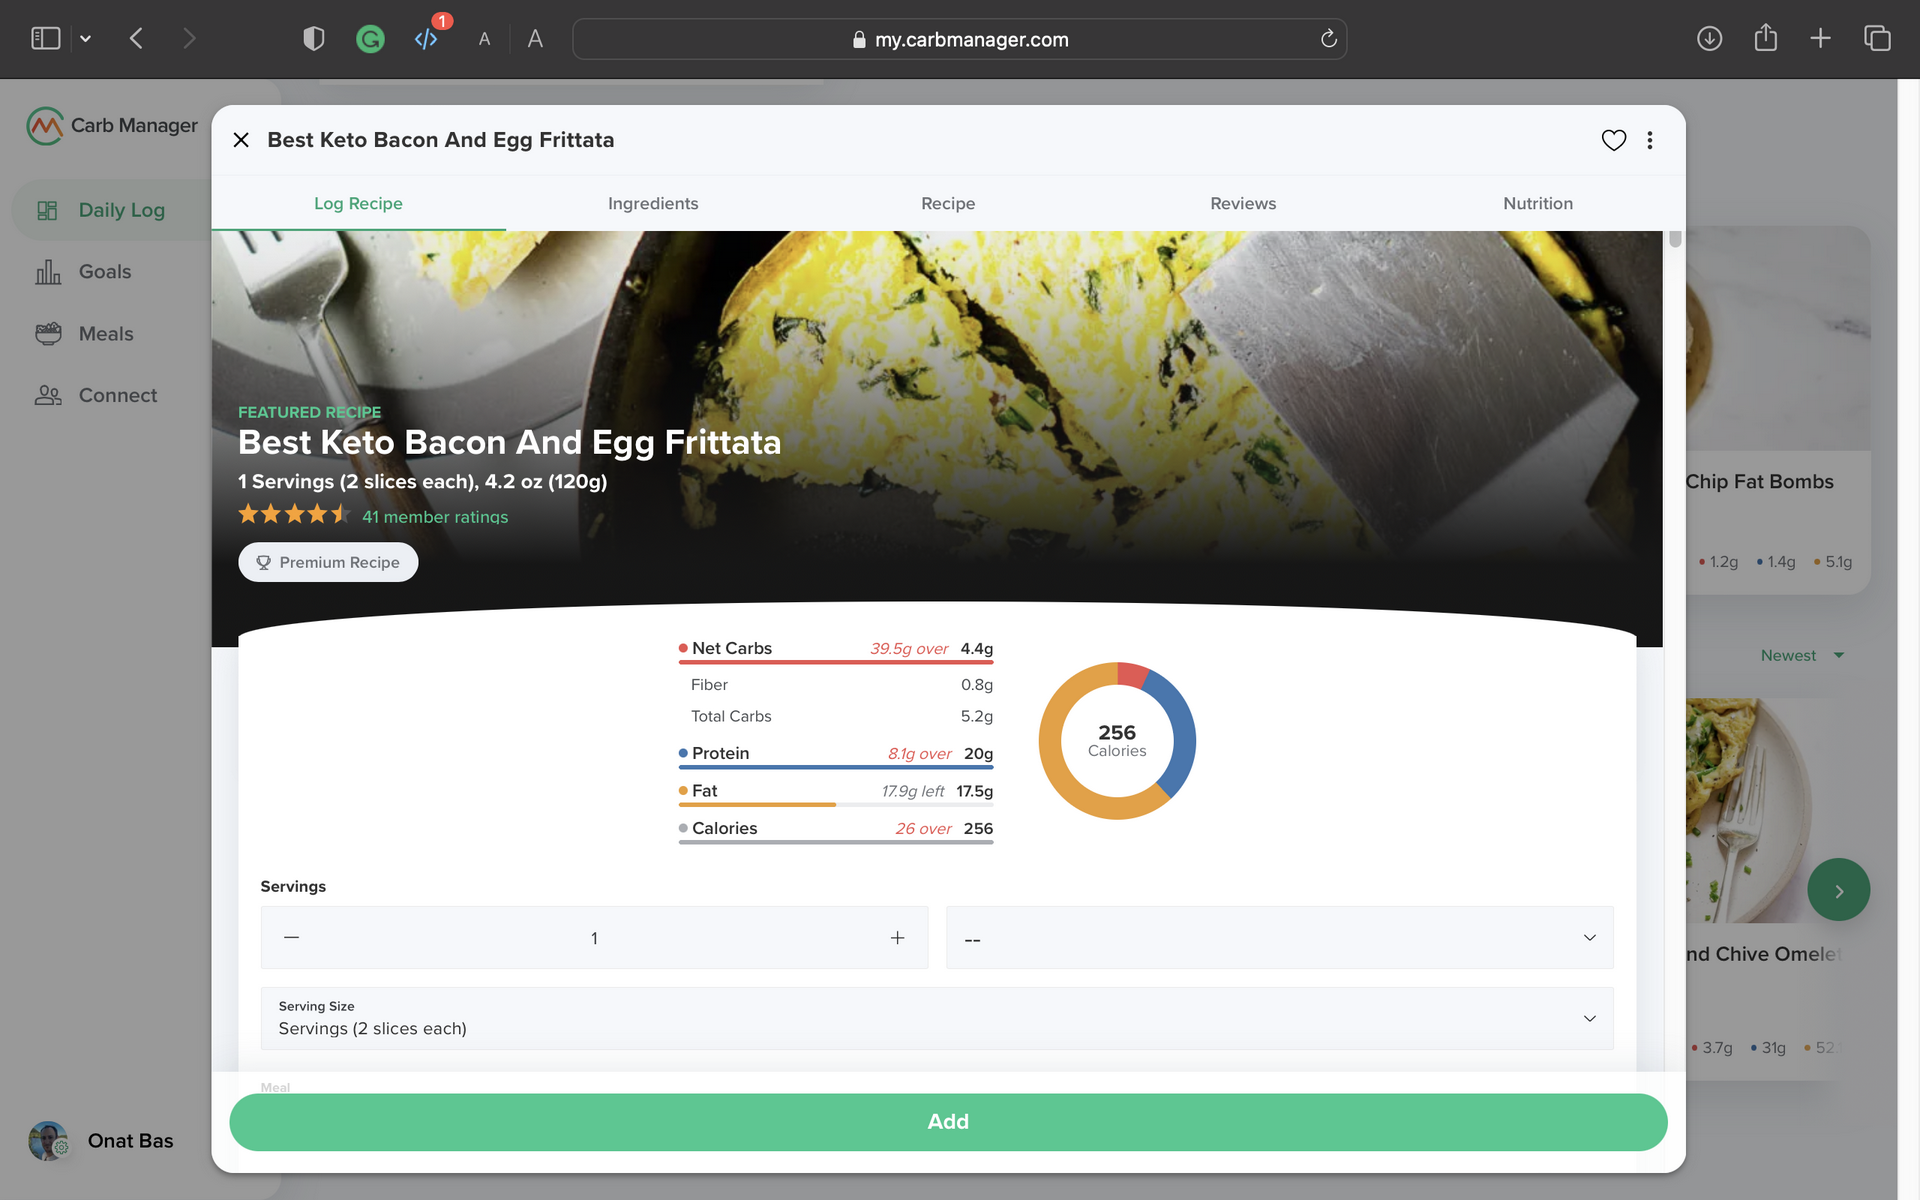
Task: Expand the fraction dropdown showing --
Action: pyautogui.click(x=1280, y=938)
